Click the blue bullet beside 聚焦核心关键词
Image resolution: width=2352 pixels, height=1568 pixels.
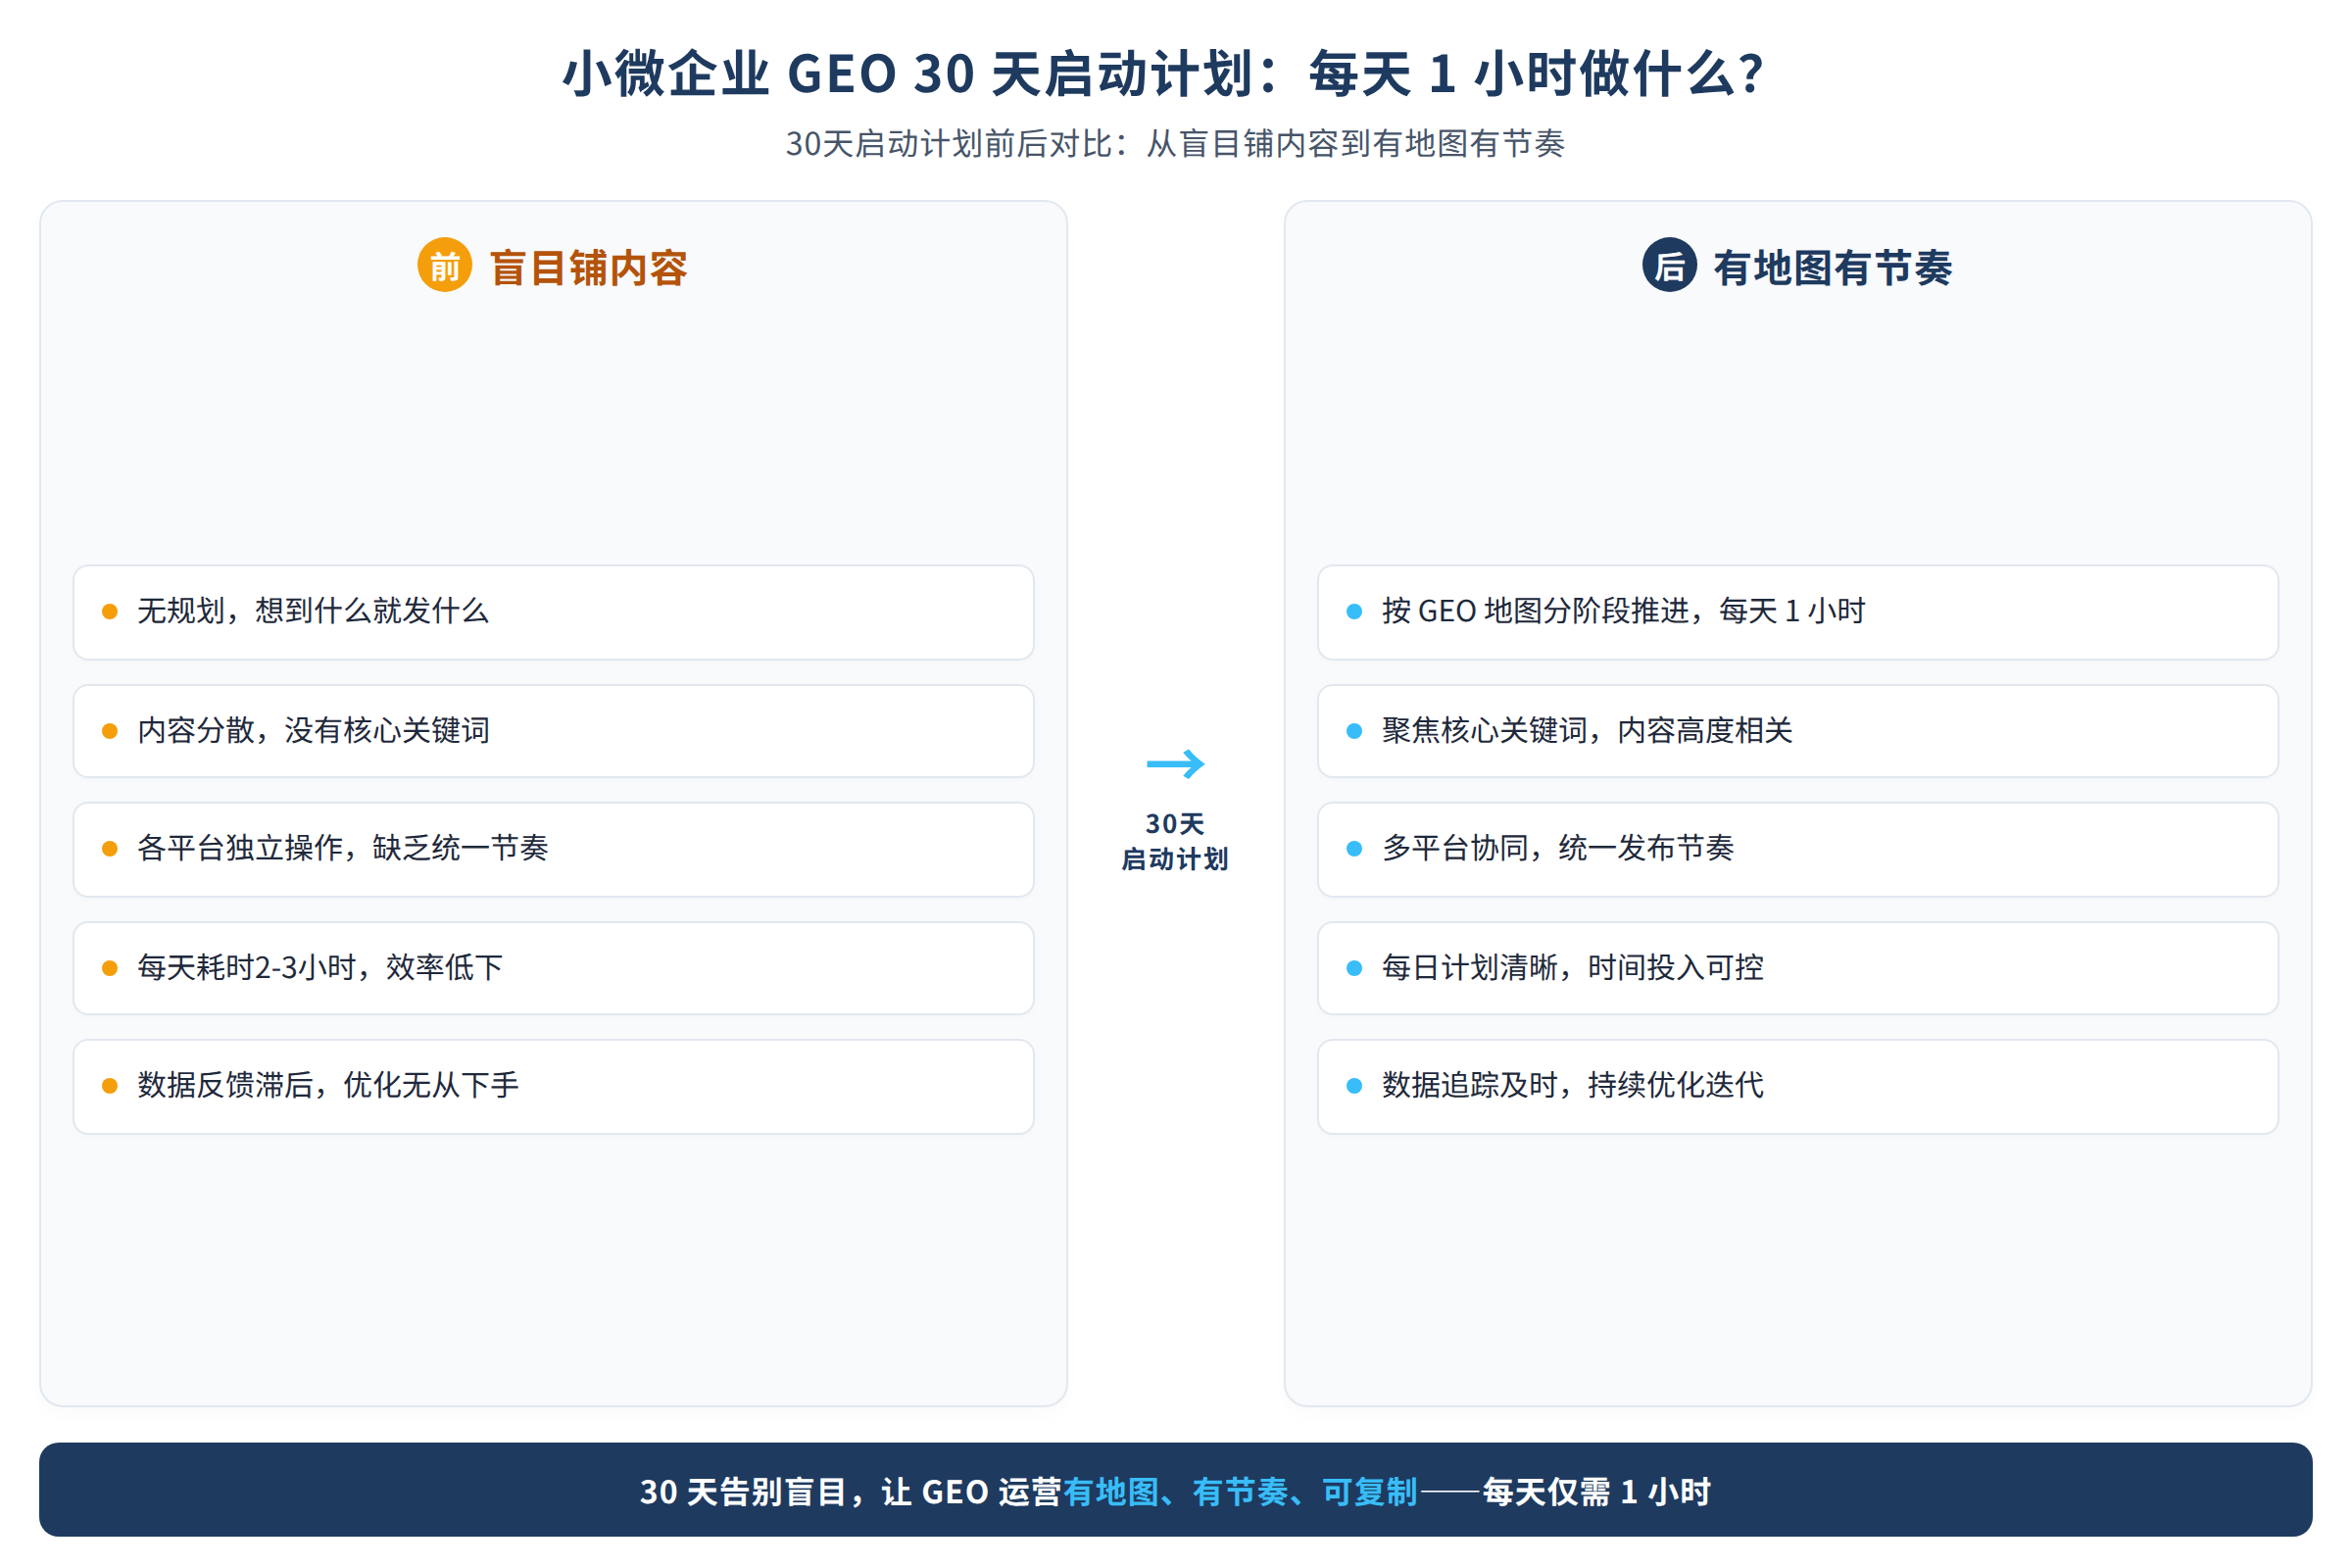click(1354, 731)
